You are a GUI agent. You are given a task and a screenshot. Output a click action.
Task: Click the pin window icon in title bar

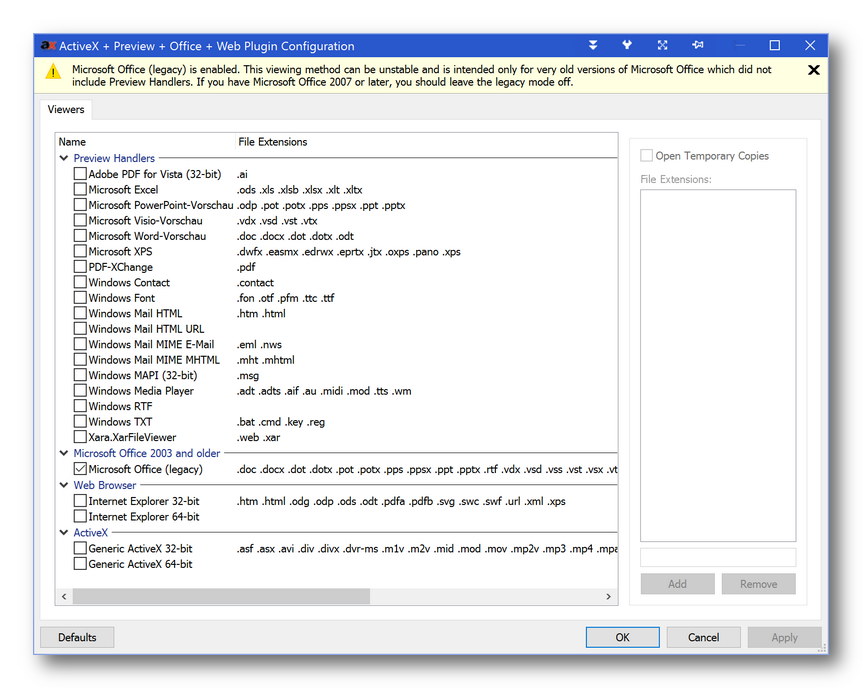click(697, 45)
